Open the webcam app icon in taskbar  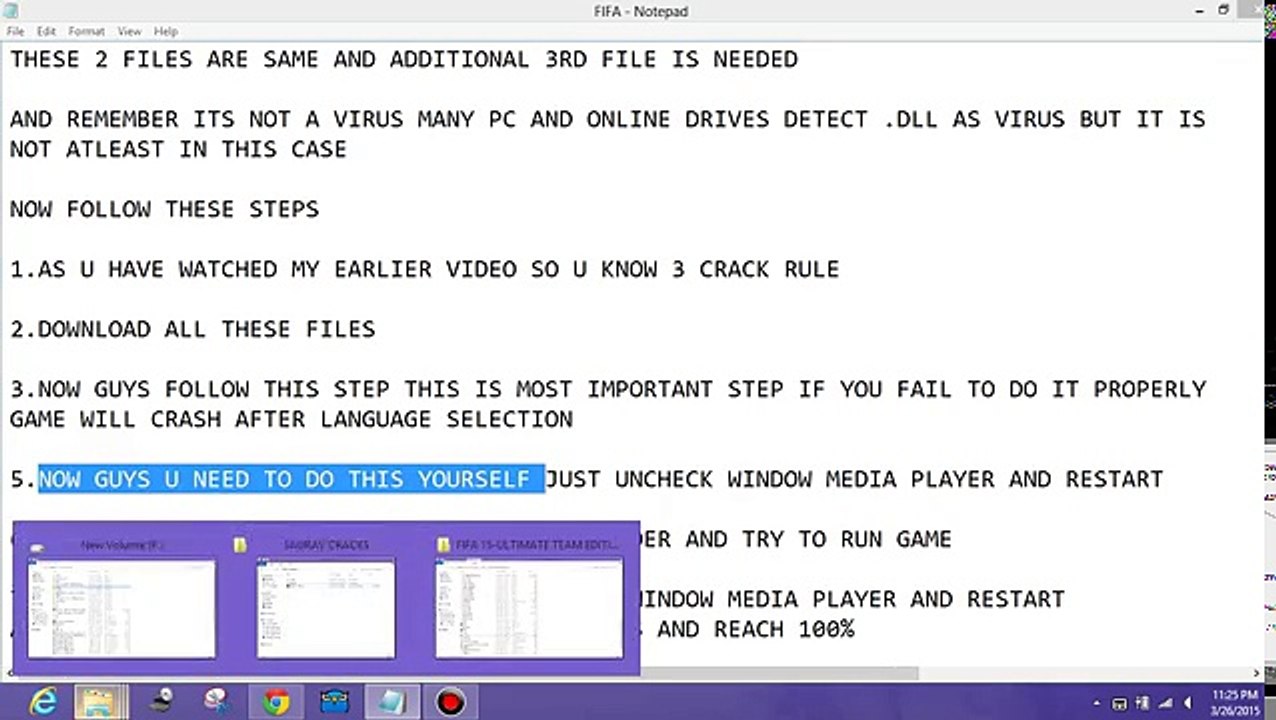point(162,702)
